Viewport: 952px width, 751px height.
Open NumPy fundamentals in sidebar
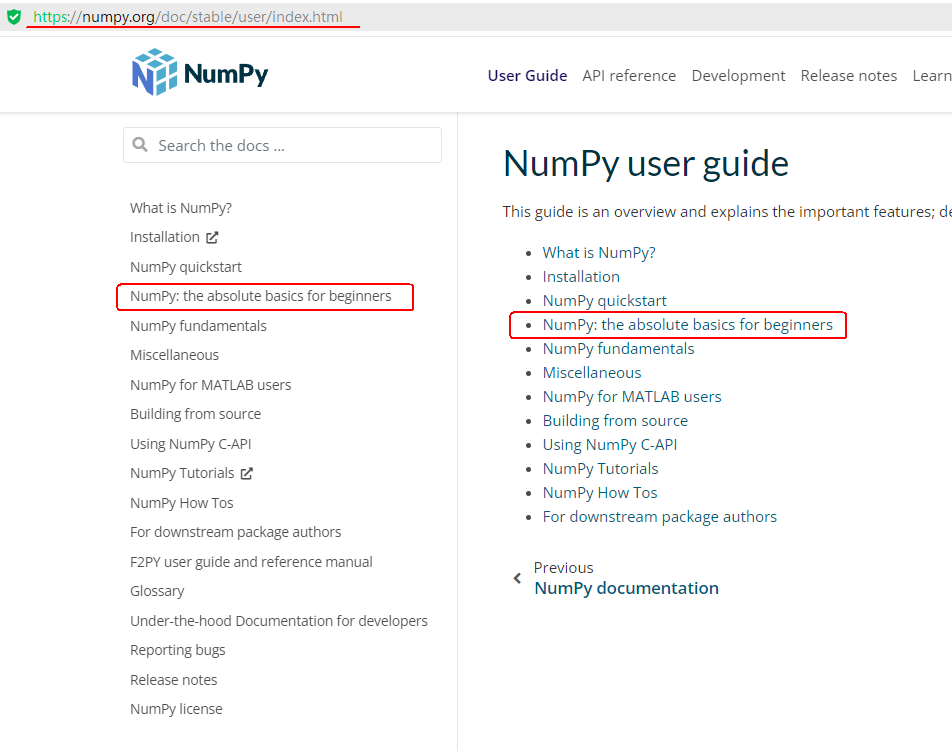198,326
